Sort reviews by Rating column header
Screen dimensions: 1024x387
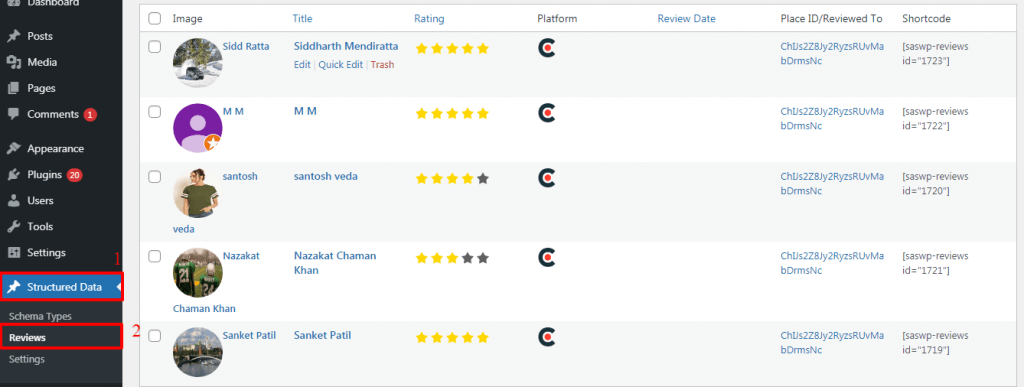click(429, 19)
